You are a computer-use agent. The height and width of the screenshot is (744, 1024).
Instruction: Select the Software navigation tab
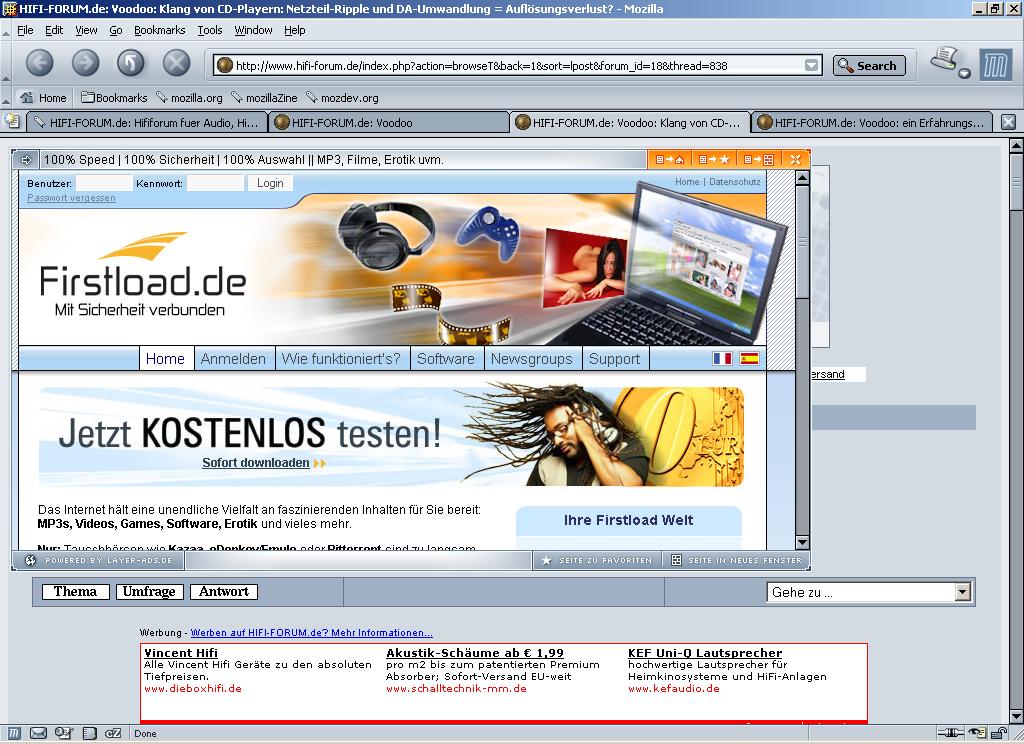[x=446, y=359]
